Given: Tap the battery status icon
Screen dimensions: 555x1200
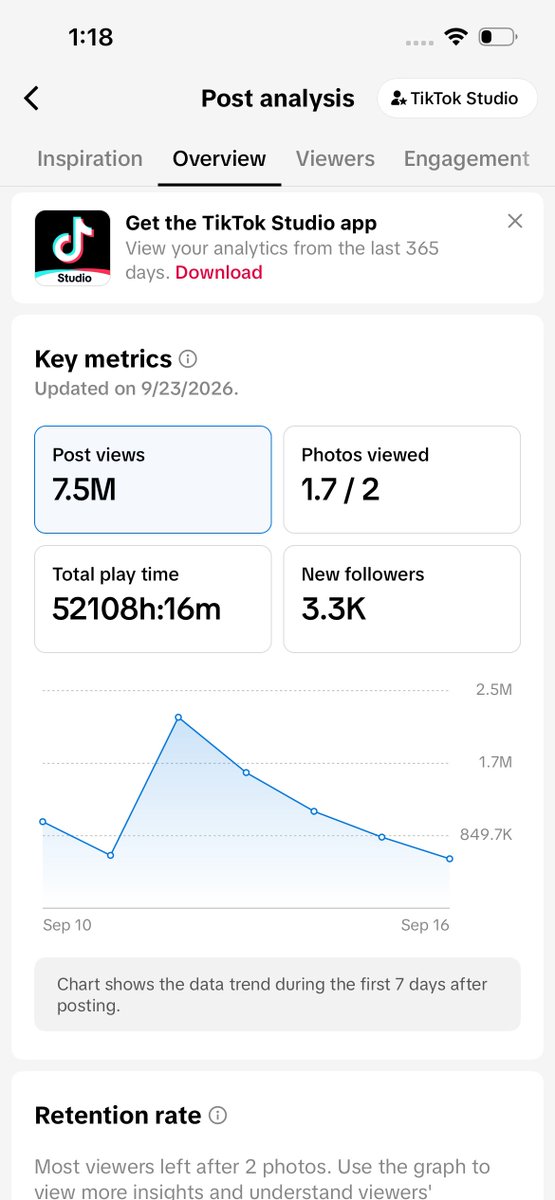Looking at the screenshot, I should (498, 37).
